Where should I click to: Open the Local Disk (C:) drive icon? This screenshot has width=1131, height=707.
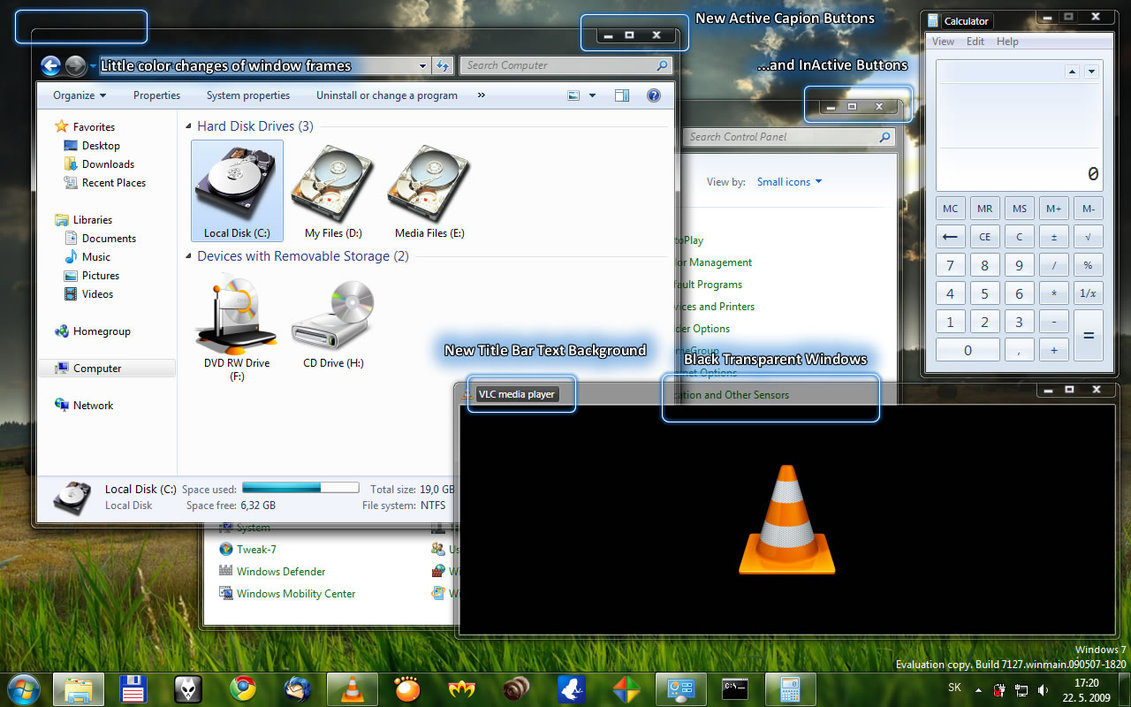pyautogui.click(x=237, y=190)
